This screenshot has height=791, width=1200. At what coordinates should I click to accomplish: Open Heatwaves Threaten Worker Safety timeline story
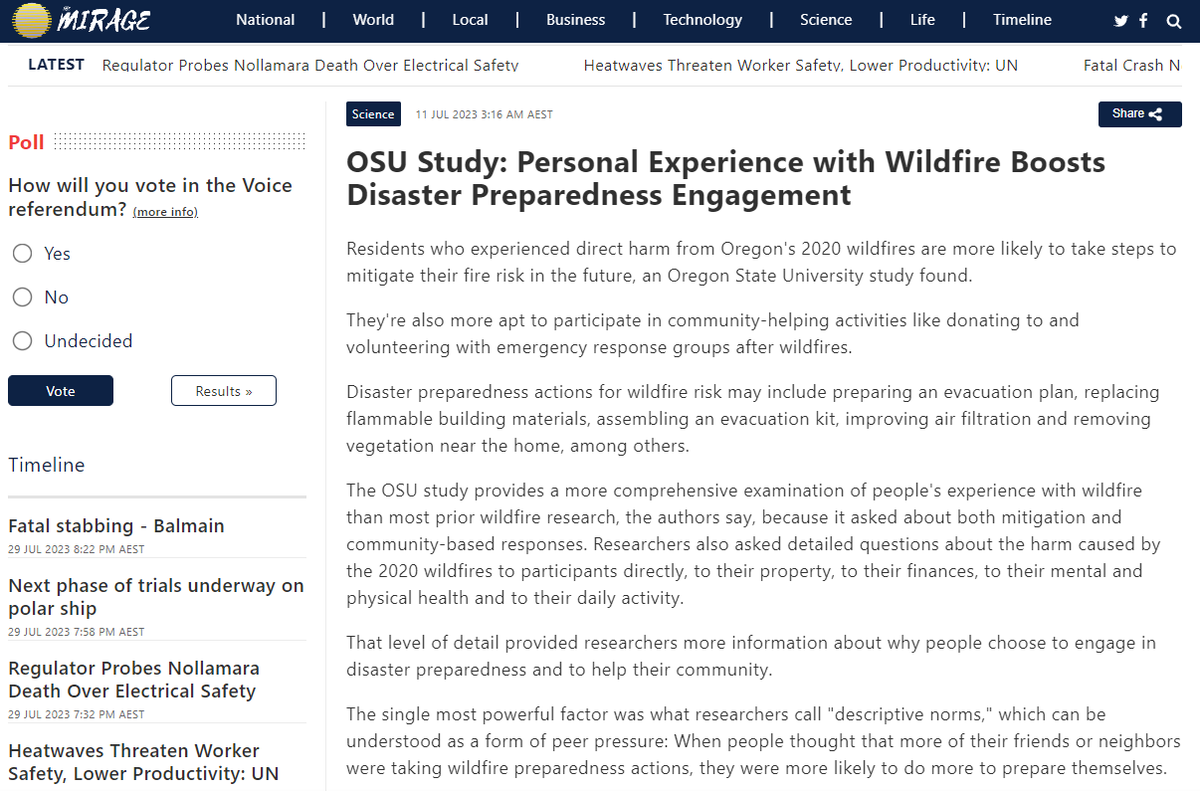(x=144, y=762)
